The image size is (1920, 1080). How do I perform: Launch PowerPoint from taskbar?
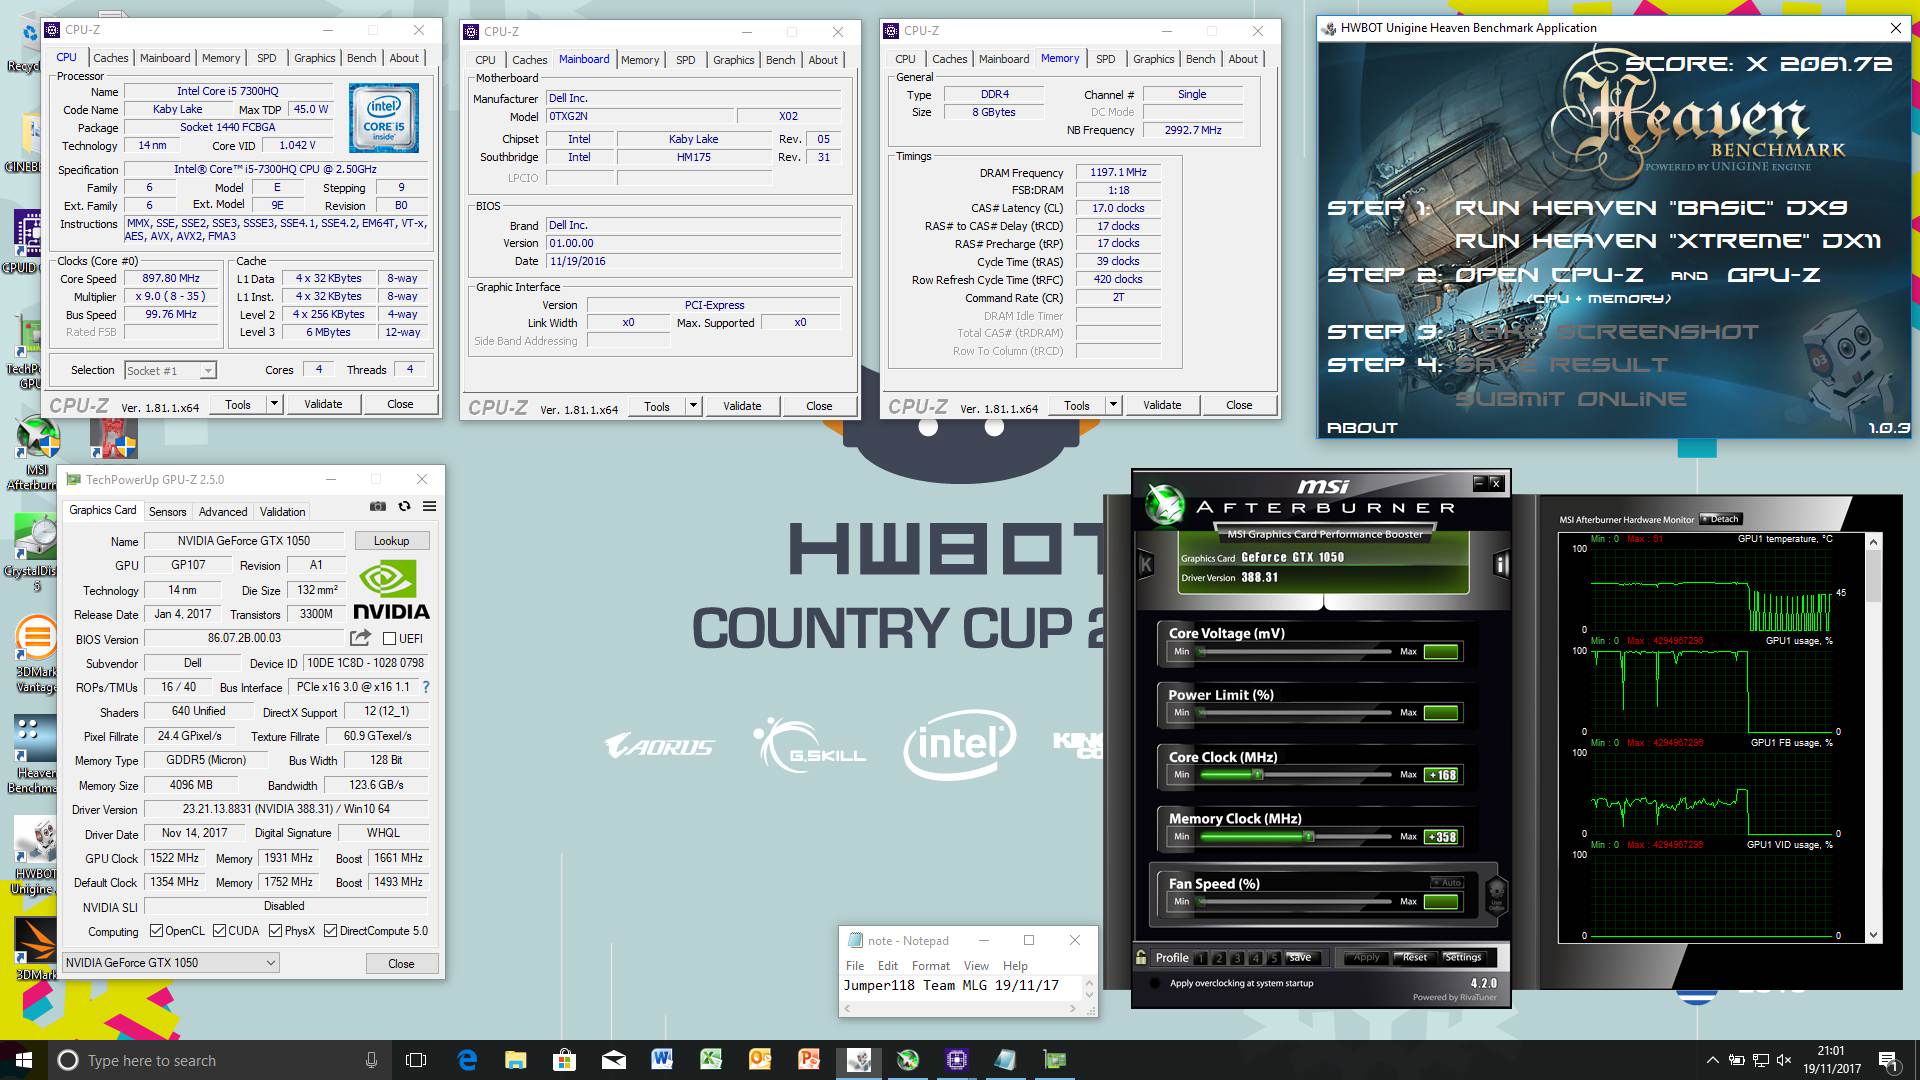point(809,1060)
